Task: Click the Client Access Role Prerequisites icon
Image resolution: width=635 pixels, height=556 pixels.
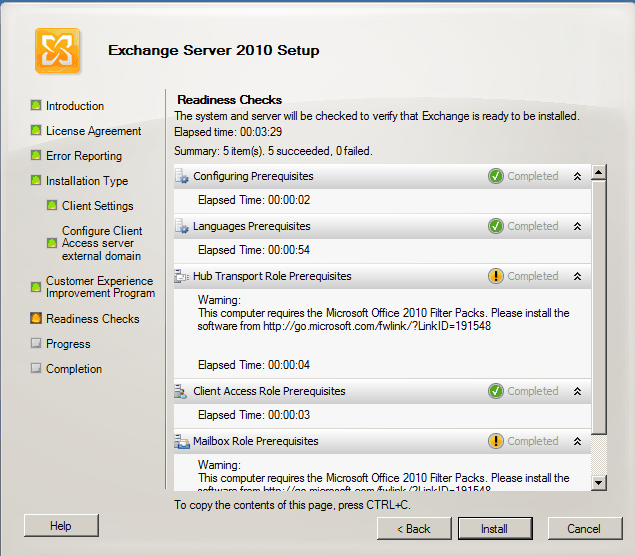Action: [181, 391]
